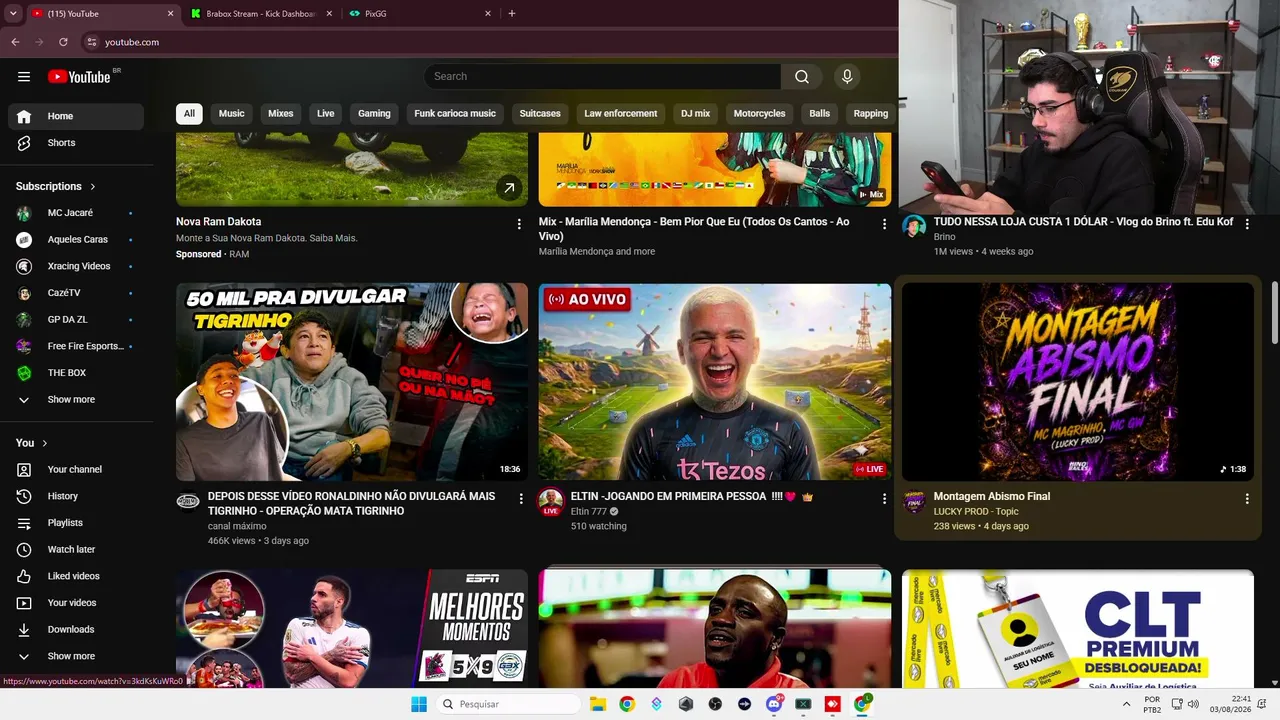Image resolution: width=1280 pixels, height=720 pixels.
Task: Reload the page in the browser
Action: [x=63, y=42]
